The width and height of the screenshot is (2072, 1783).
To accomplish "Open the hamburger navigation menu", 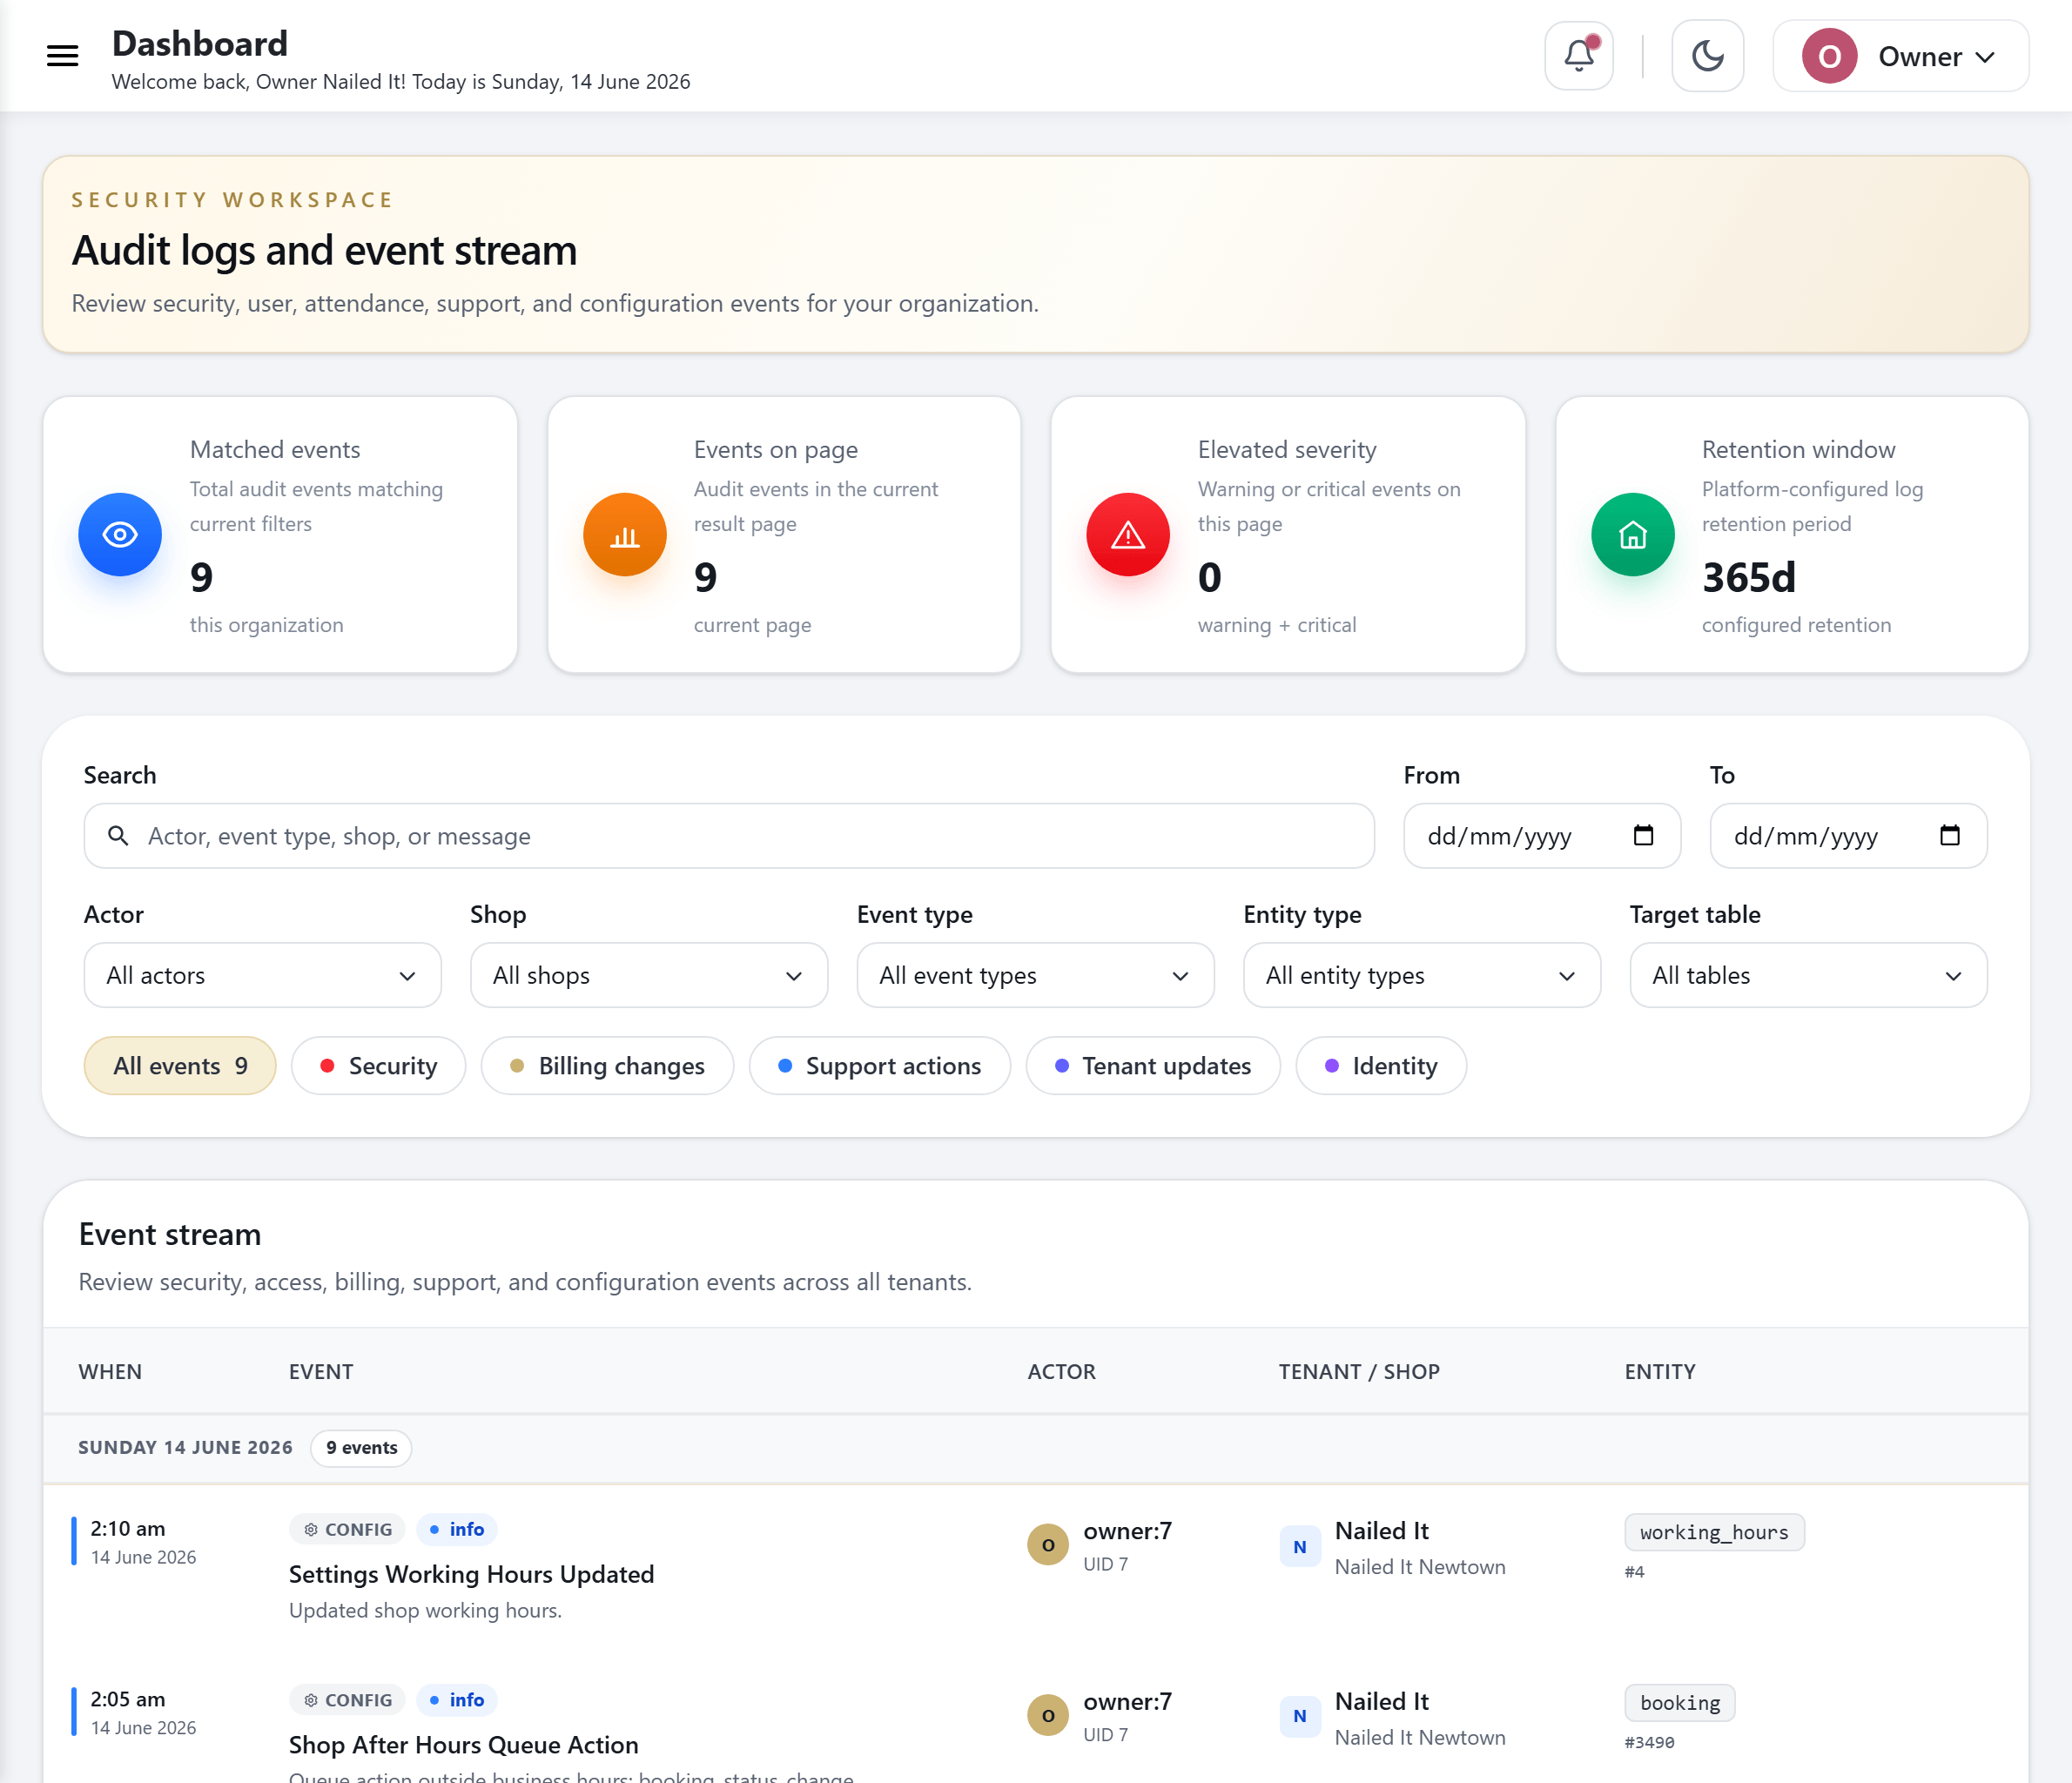I will 62,56.
